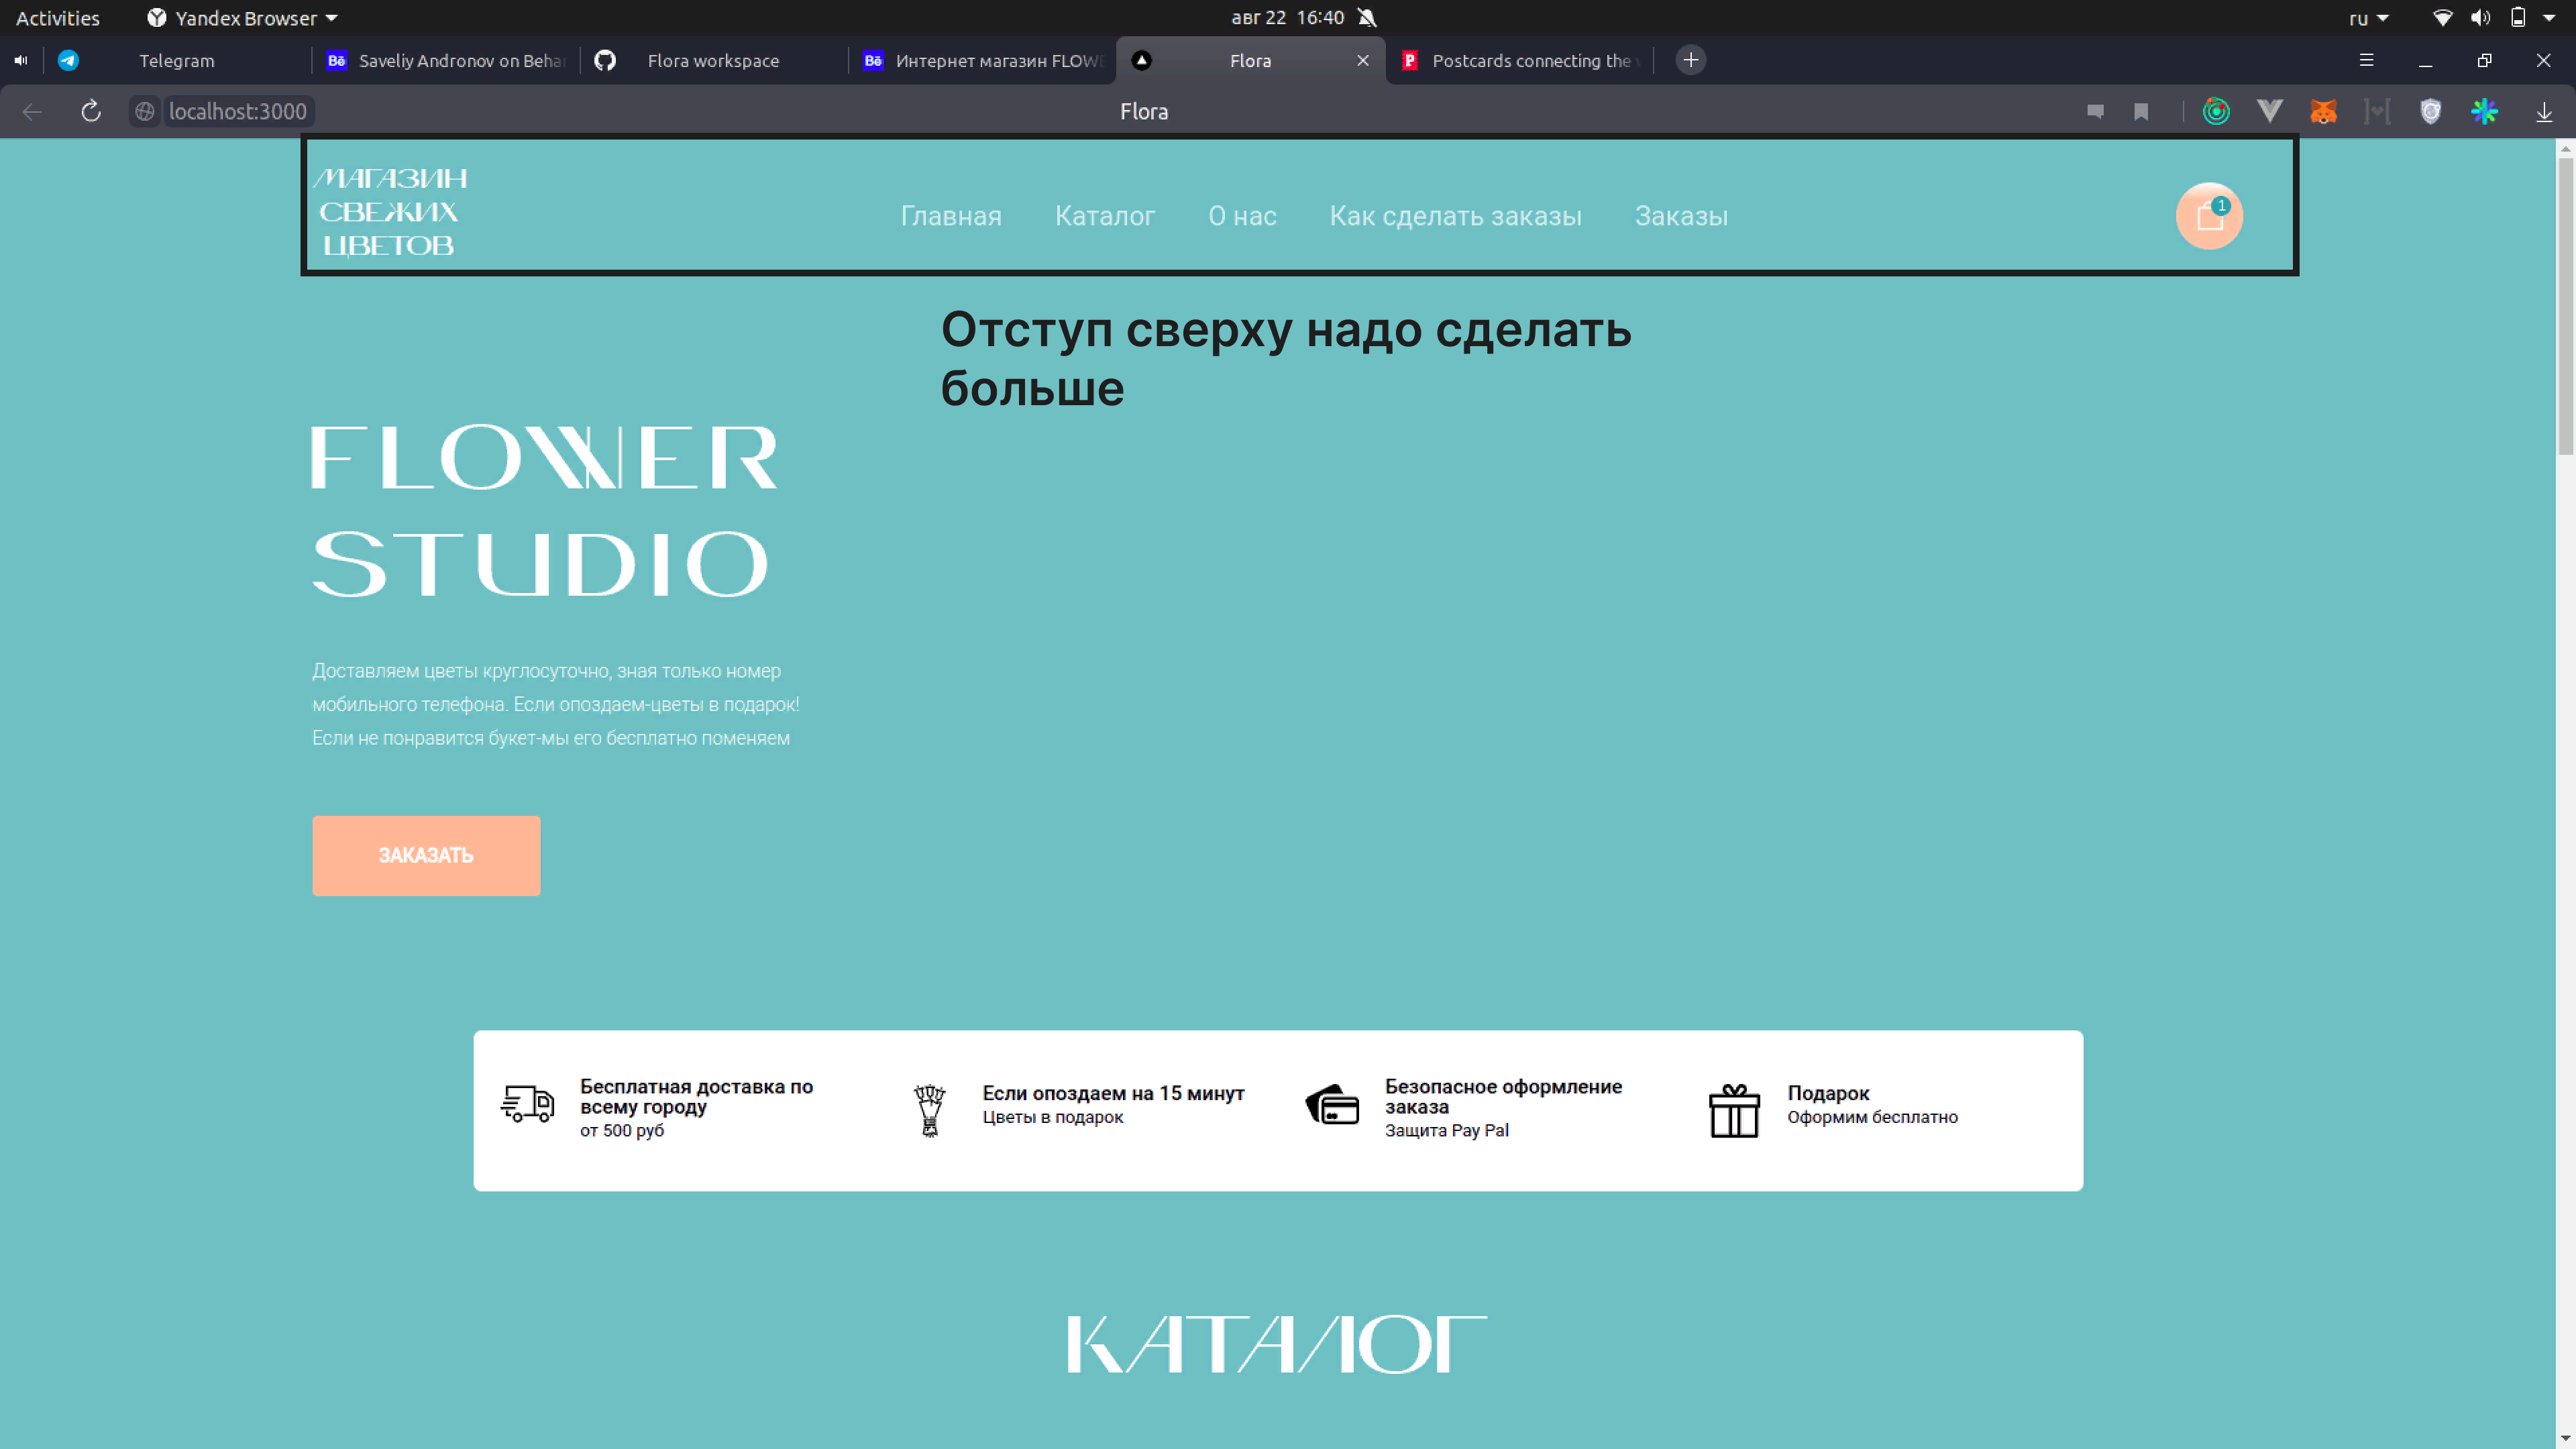
Task: Open the shopping cart icon
Action: coord(2209,216)
